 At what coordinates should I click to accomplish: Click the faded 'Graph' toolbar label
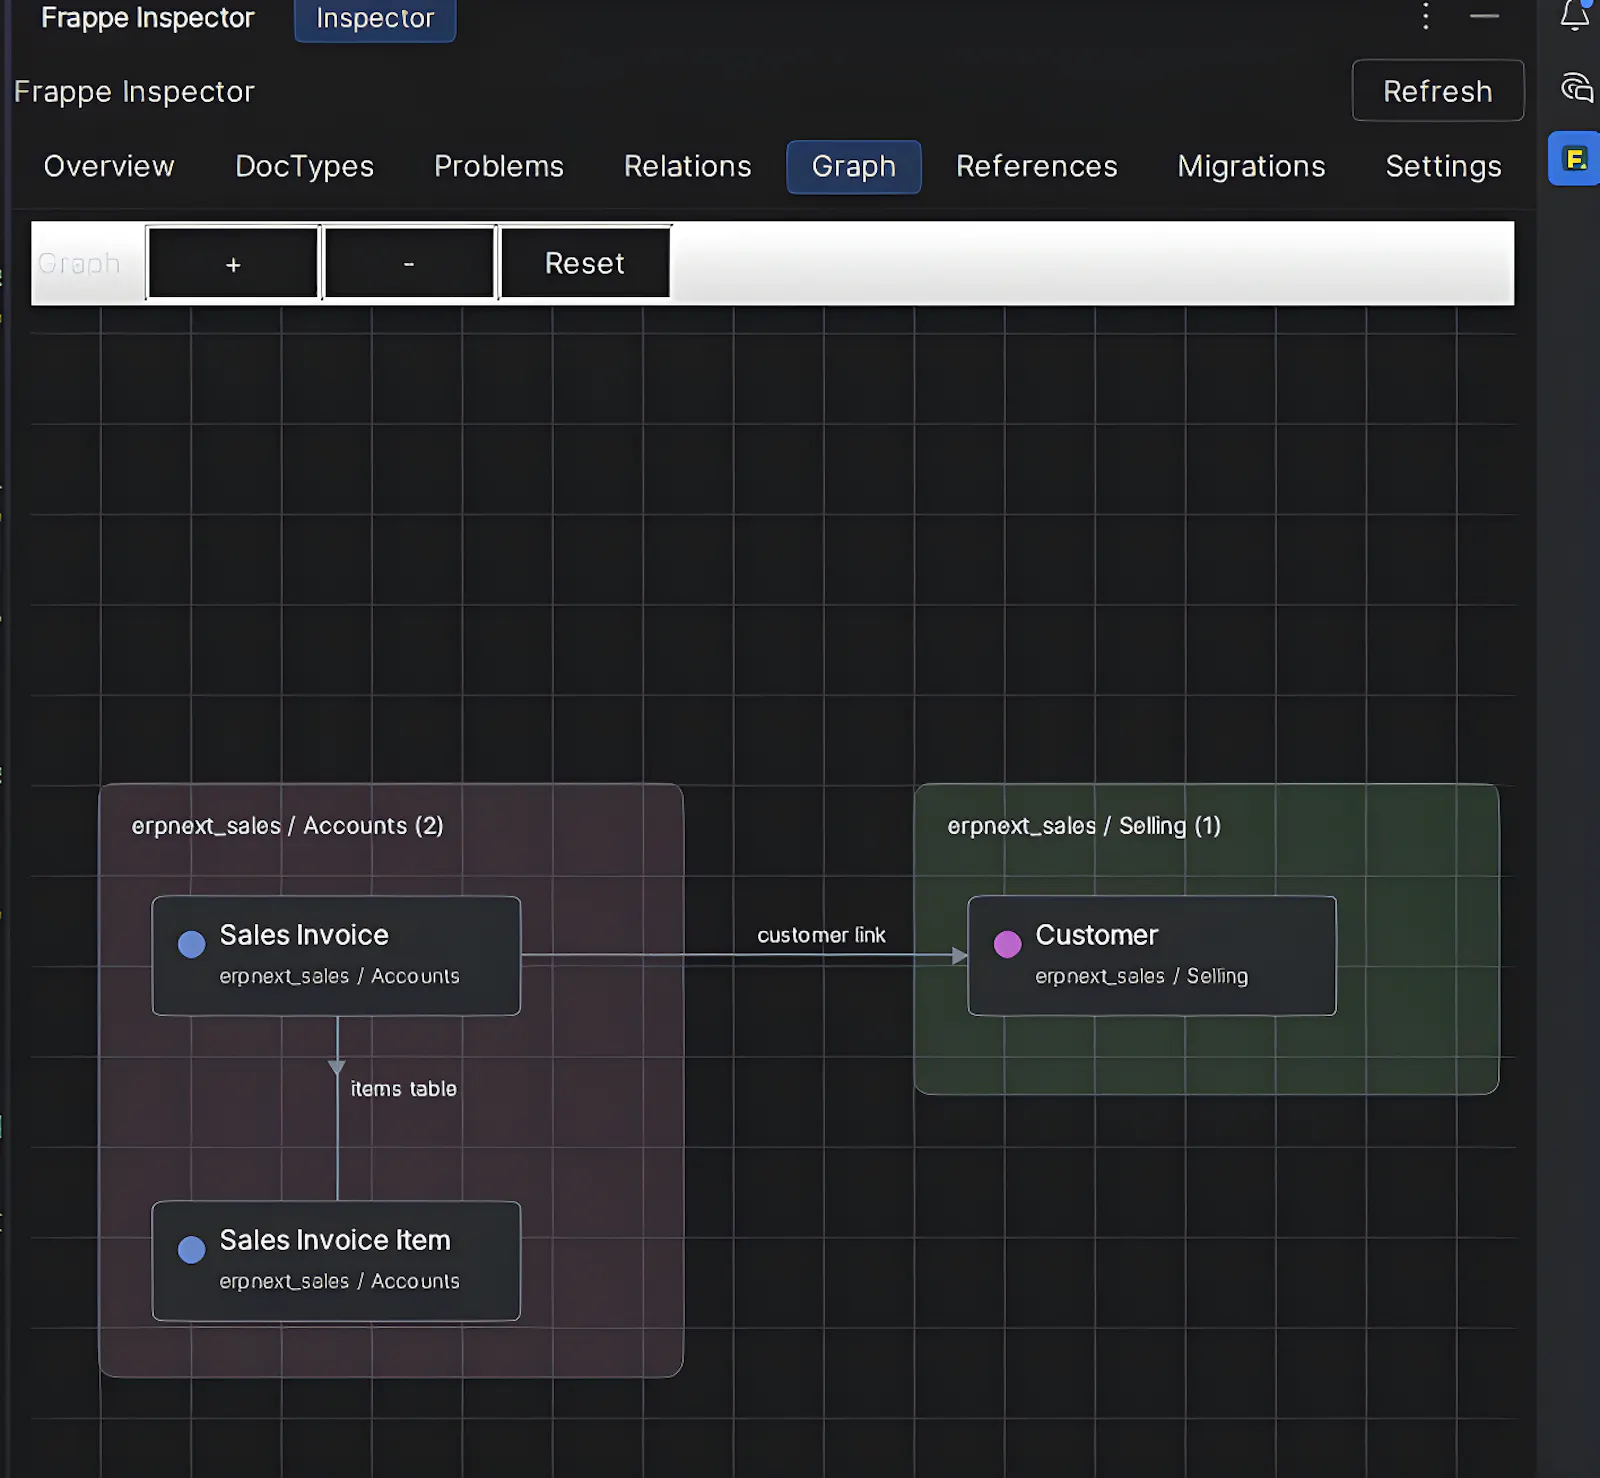pos(79,264)
